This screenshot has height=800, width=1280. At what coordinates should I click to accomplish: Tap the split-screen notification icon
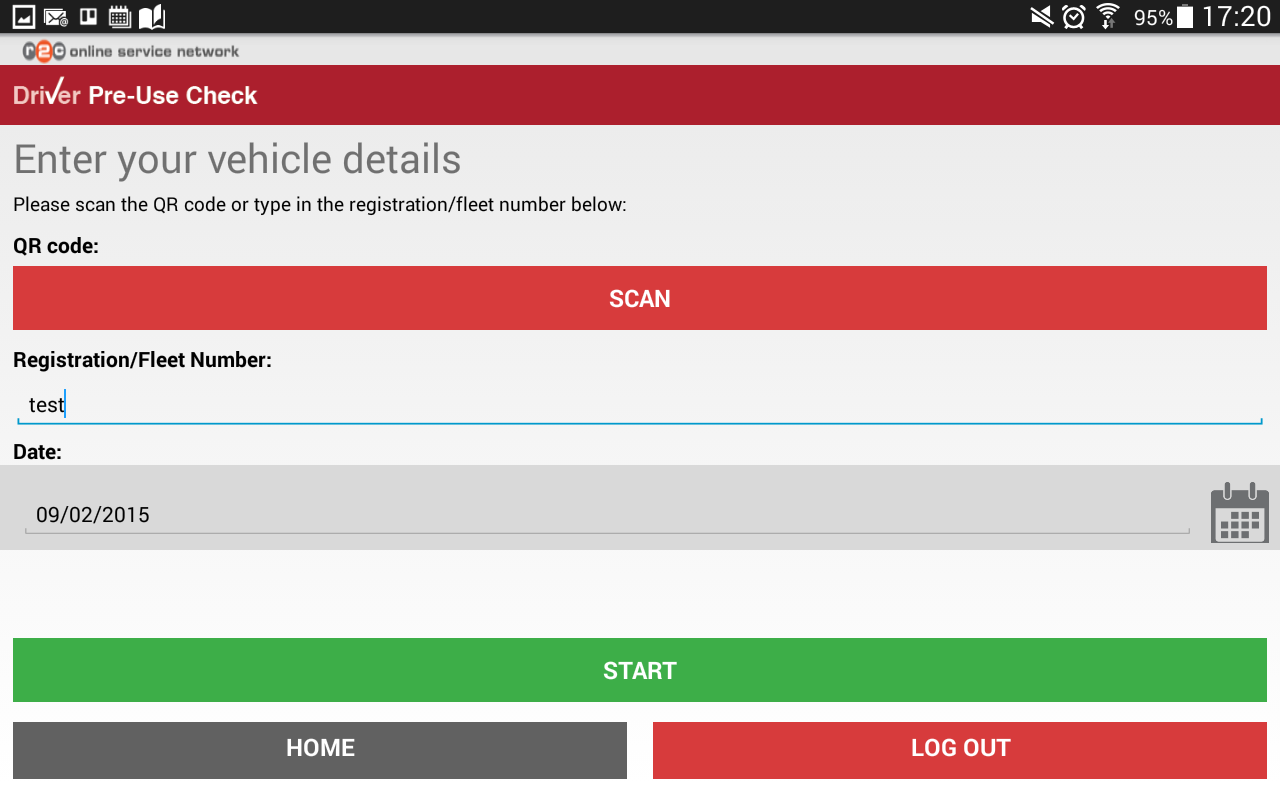88,16
